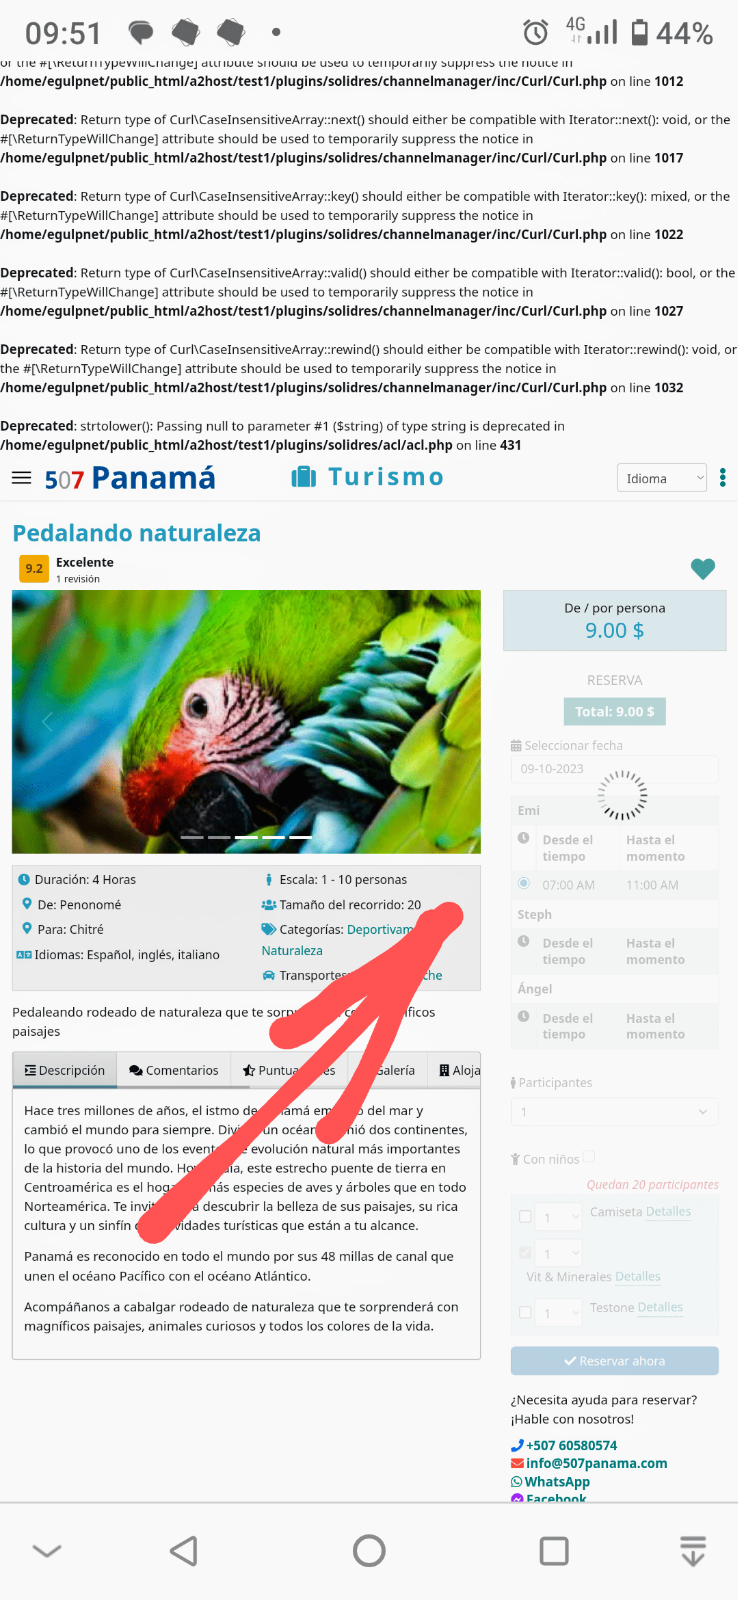Open the Idioma language dropdown
This screenshot has height=1600, width=738.
[x=662, y=478]
